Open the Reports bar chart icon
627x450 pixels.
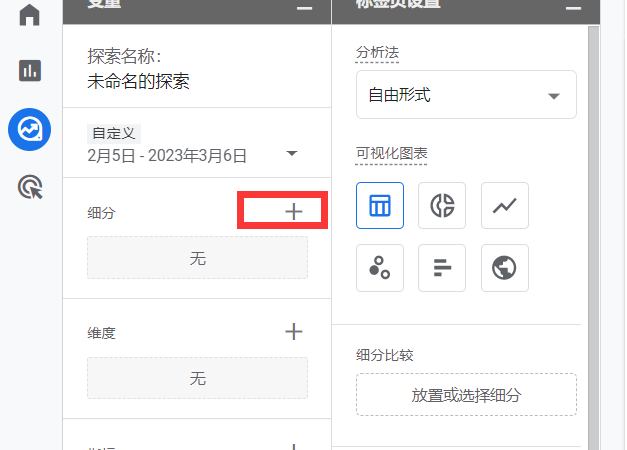(30, 70)
